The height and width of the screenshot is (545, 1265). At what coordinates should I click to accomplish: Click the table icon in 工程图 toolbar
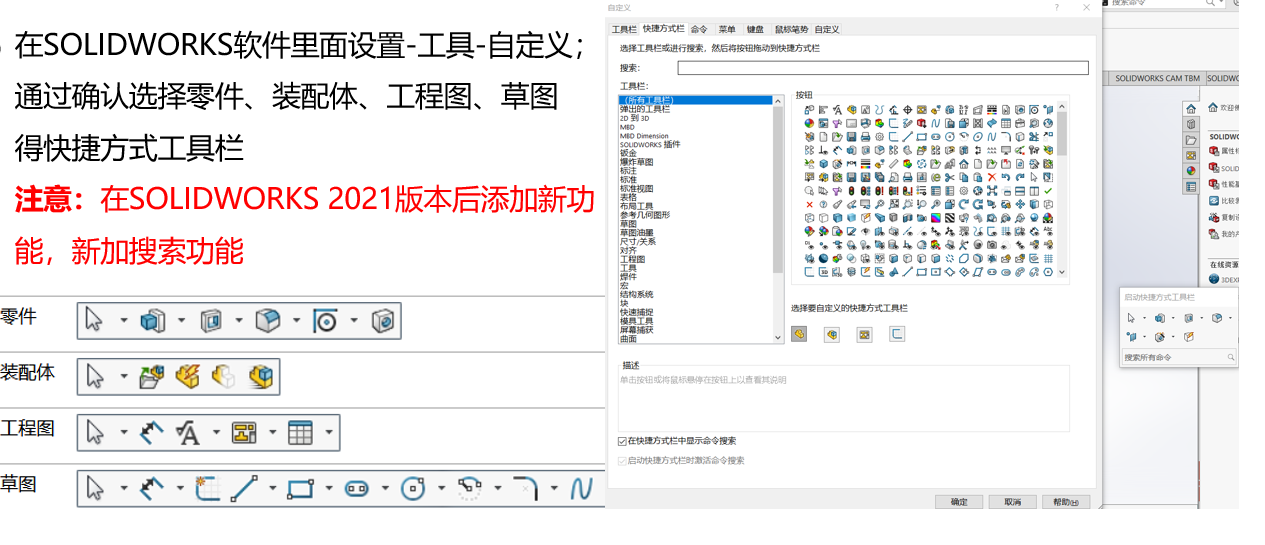tap(300, 432)
